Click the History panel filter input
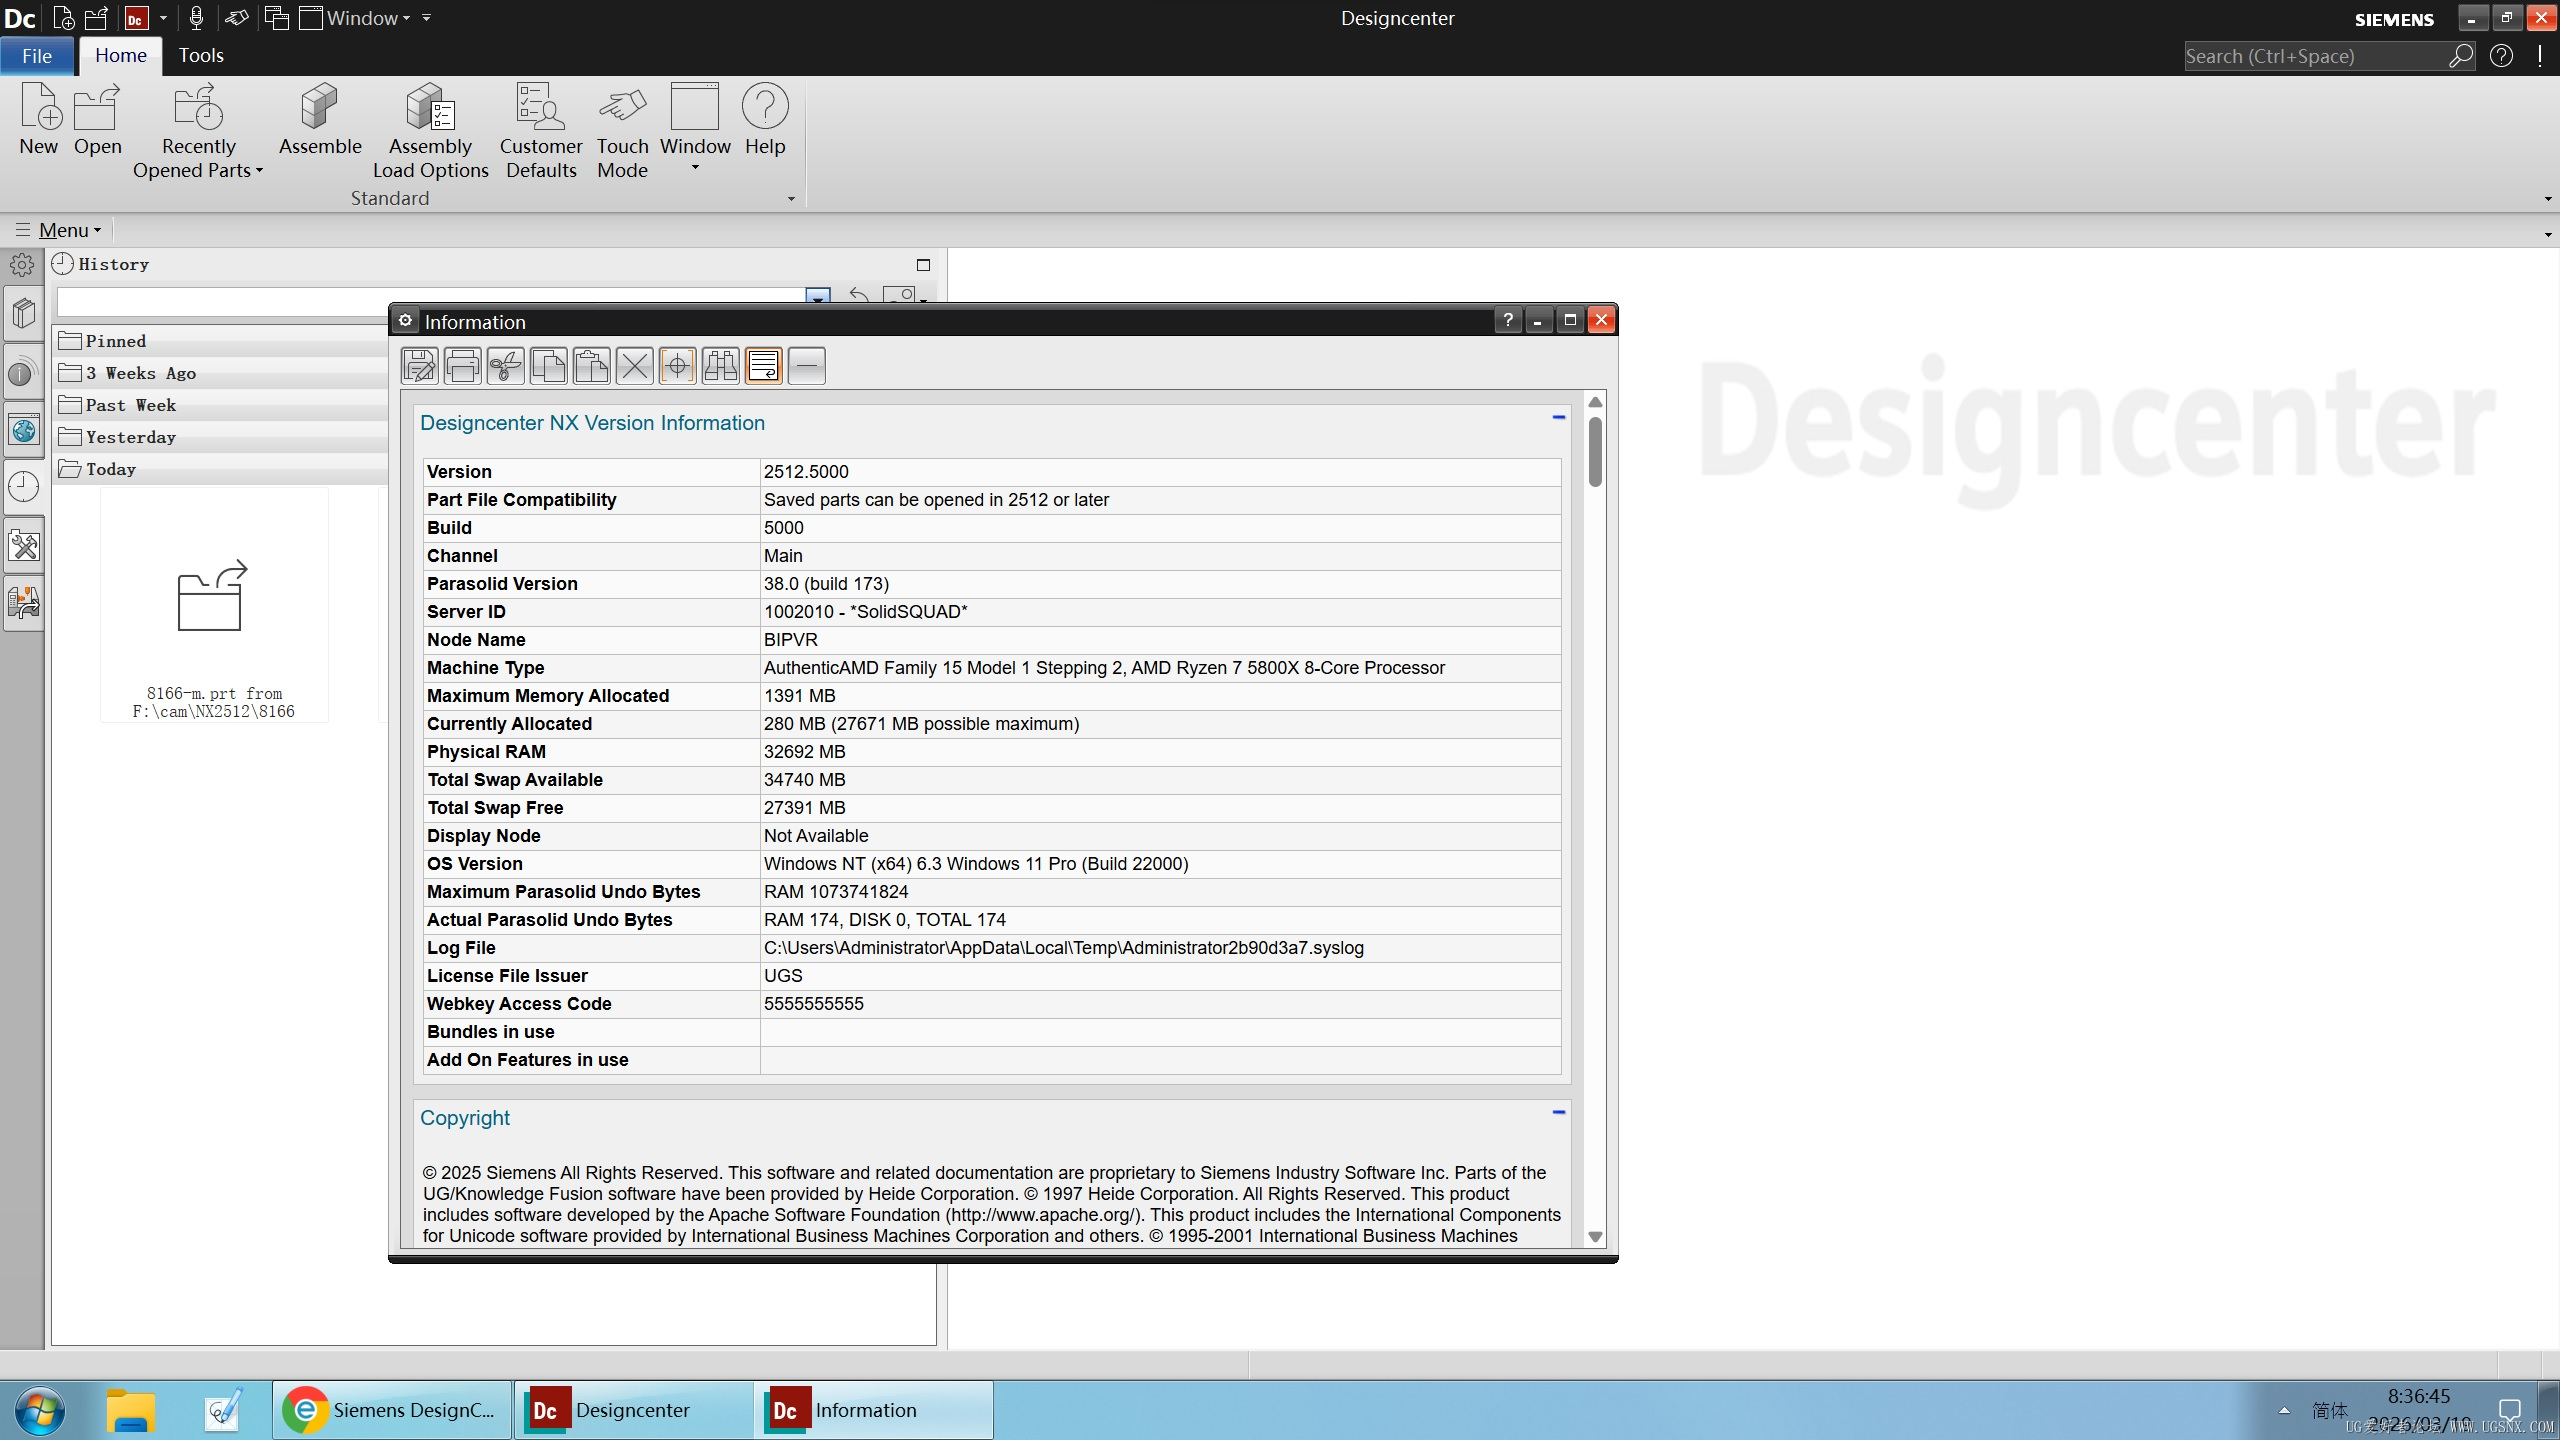2560x1440 pixels. tap(432, 300)
